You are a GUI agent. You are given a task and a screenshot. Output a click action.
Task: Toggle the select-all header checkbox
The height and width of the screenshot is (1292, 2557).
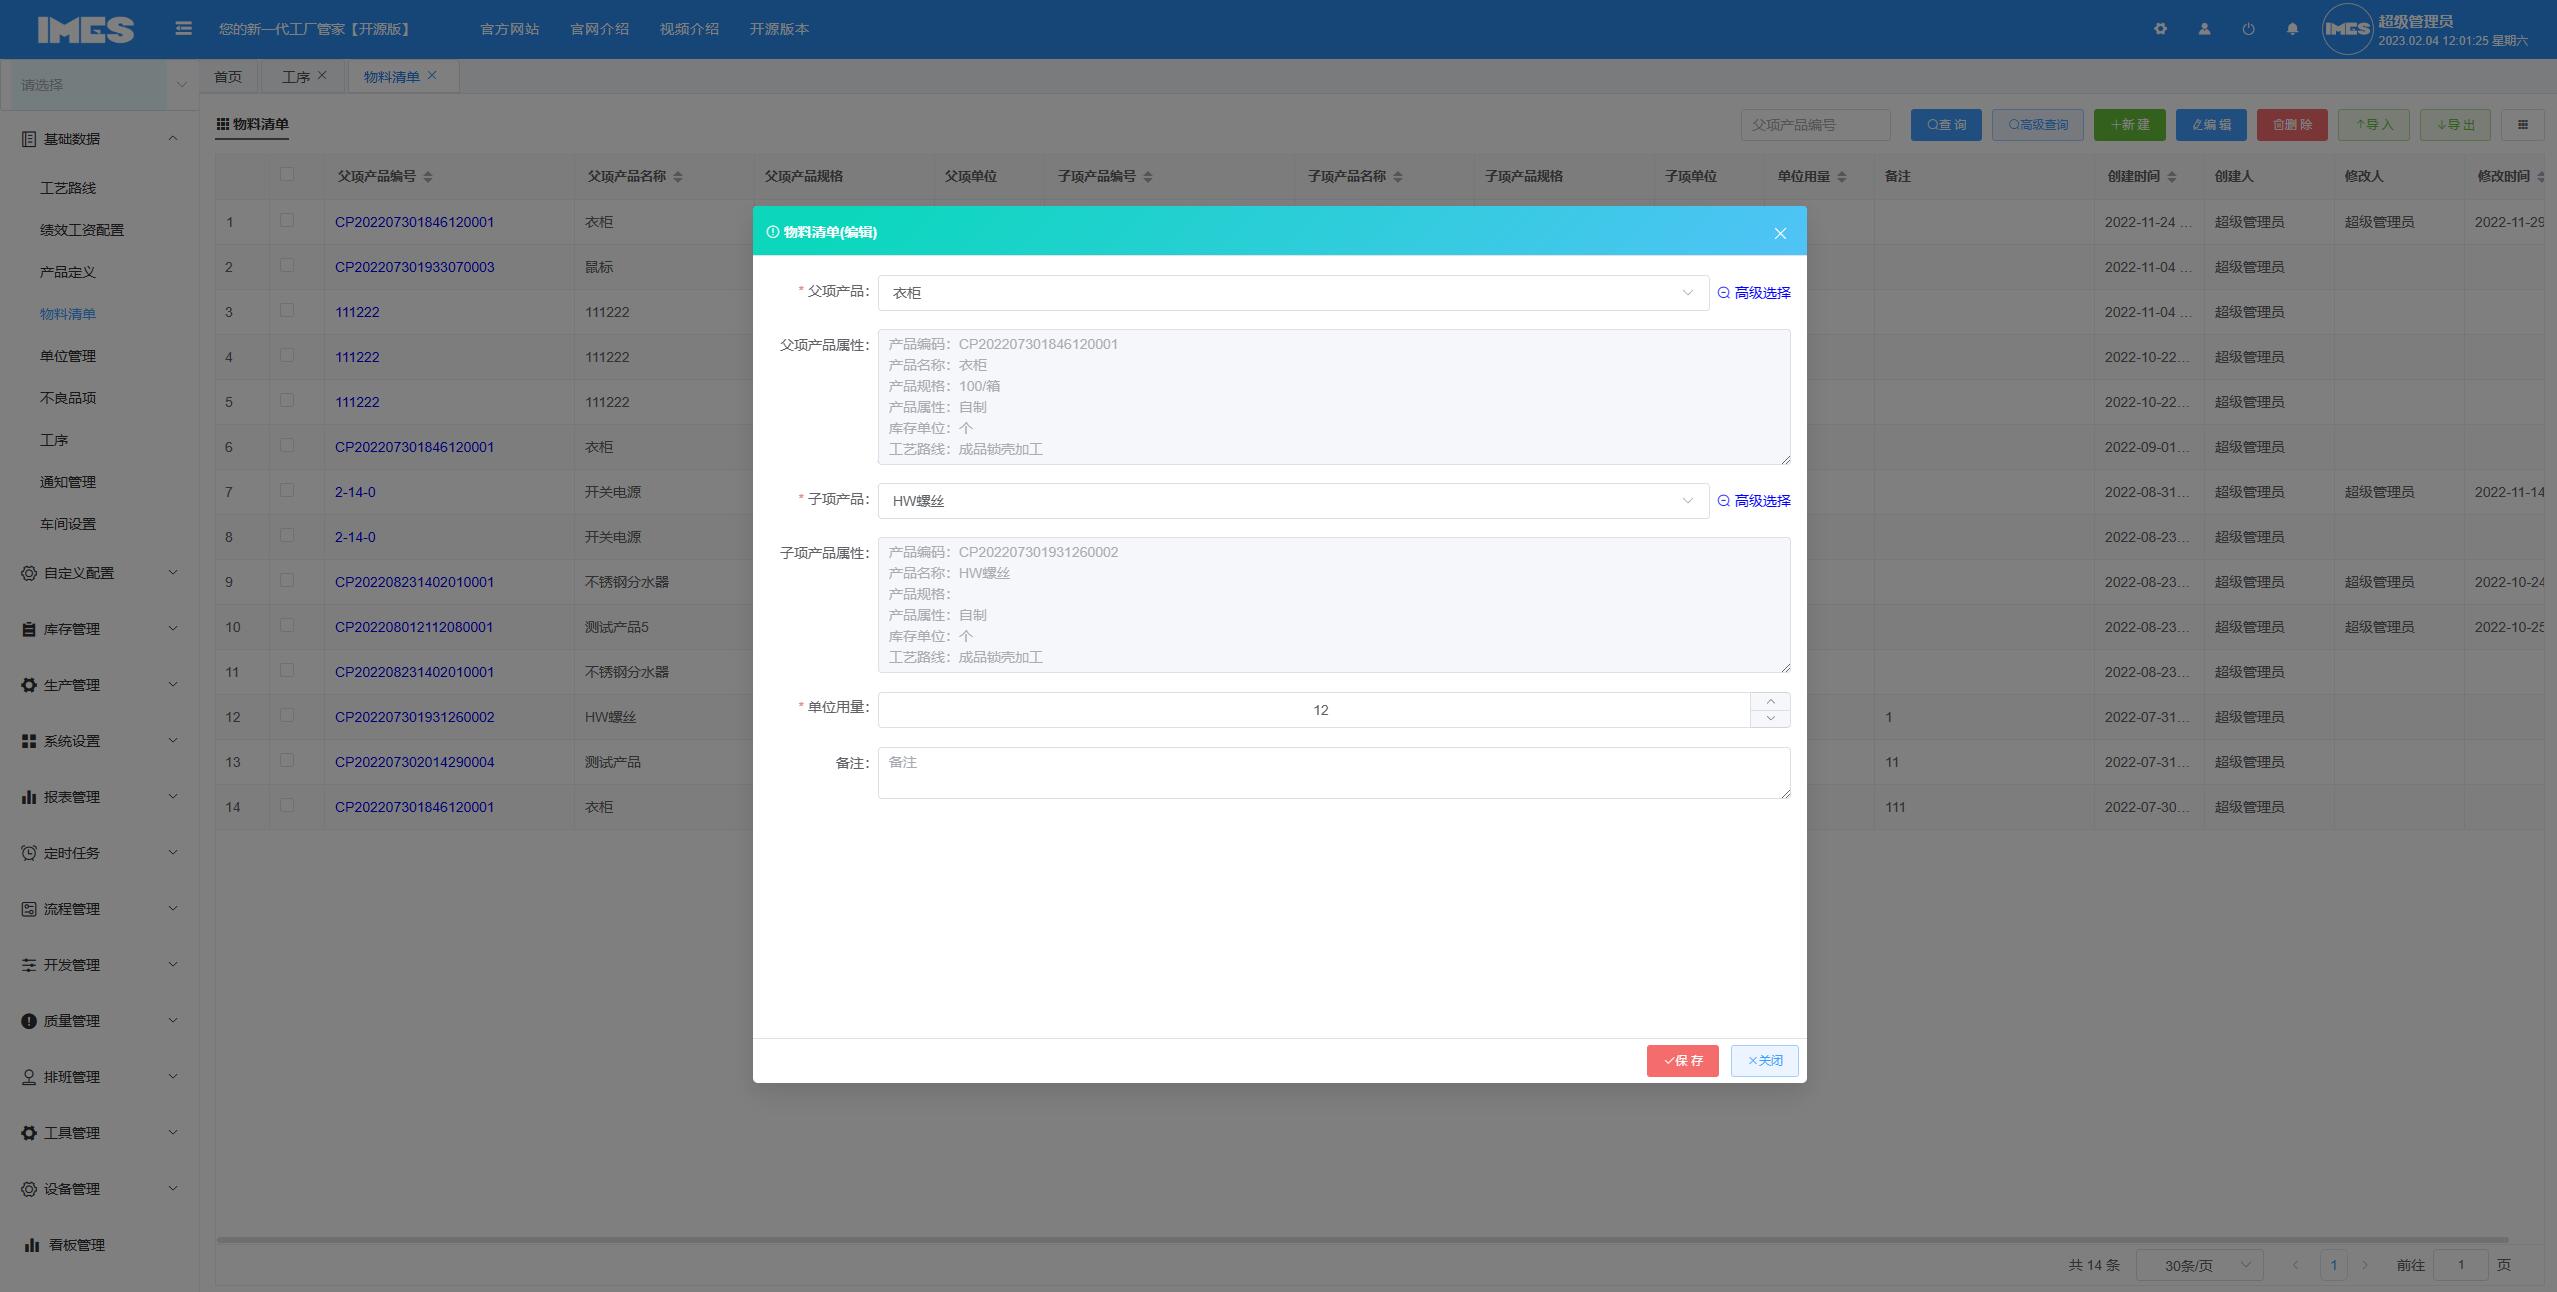pyautogui.click(x=287, y=174)
